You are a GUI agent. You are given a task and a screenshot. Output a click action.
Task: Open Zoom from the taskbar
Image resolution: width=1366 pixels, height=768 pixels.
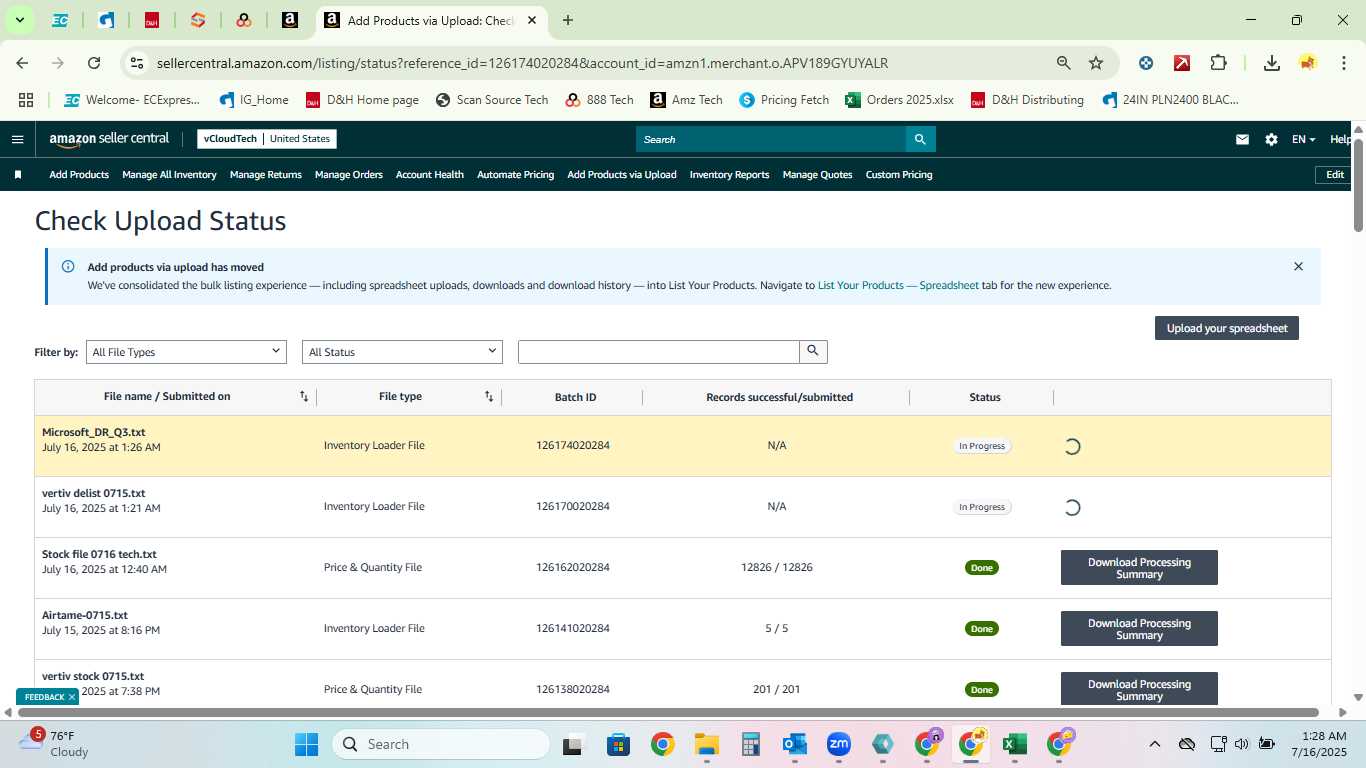pos(838,744)
